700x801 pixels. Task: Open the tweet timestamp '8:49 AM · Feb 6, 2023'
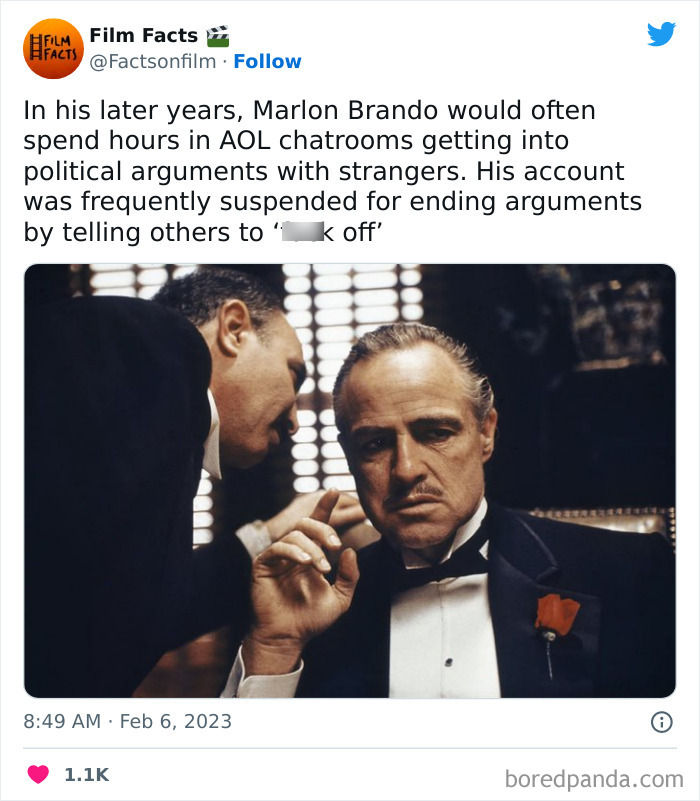(x=126, y=720)
